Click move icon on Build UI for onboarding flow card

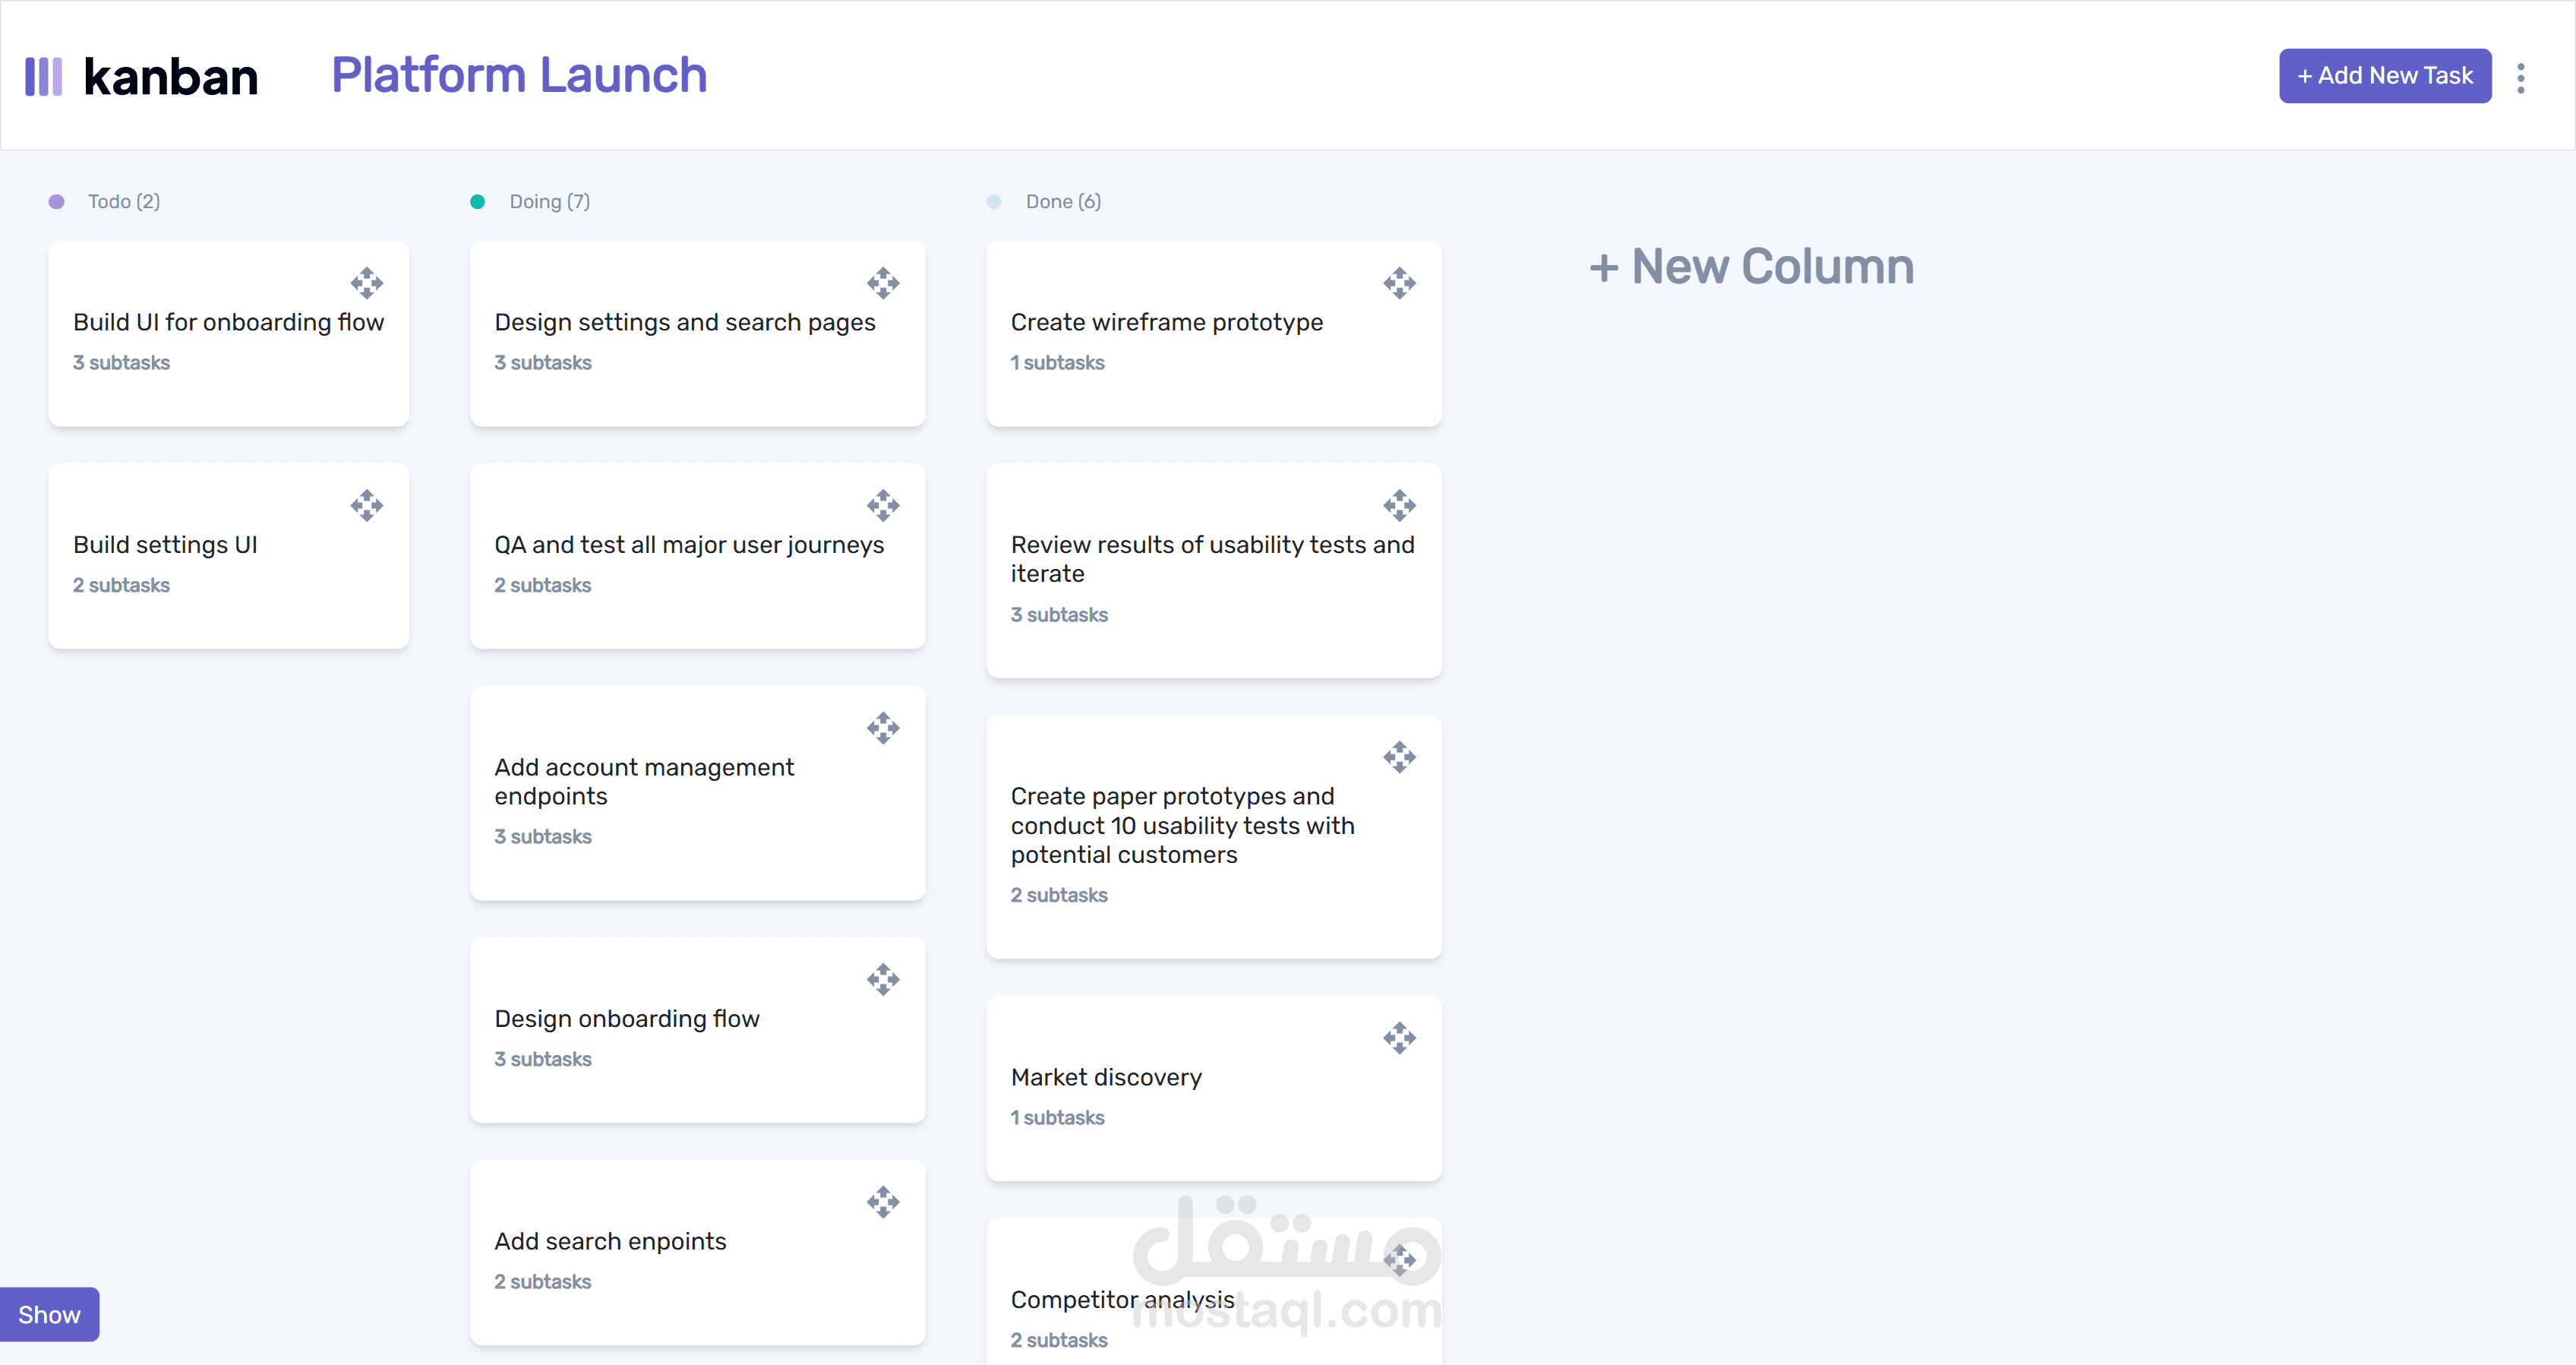pyautogui.click(x=366, y=283)
